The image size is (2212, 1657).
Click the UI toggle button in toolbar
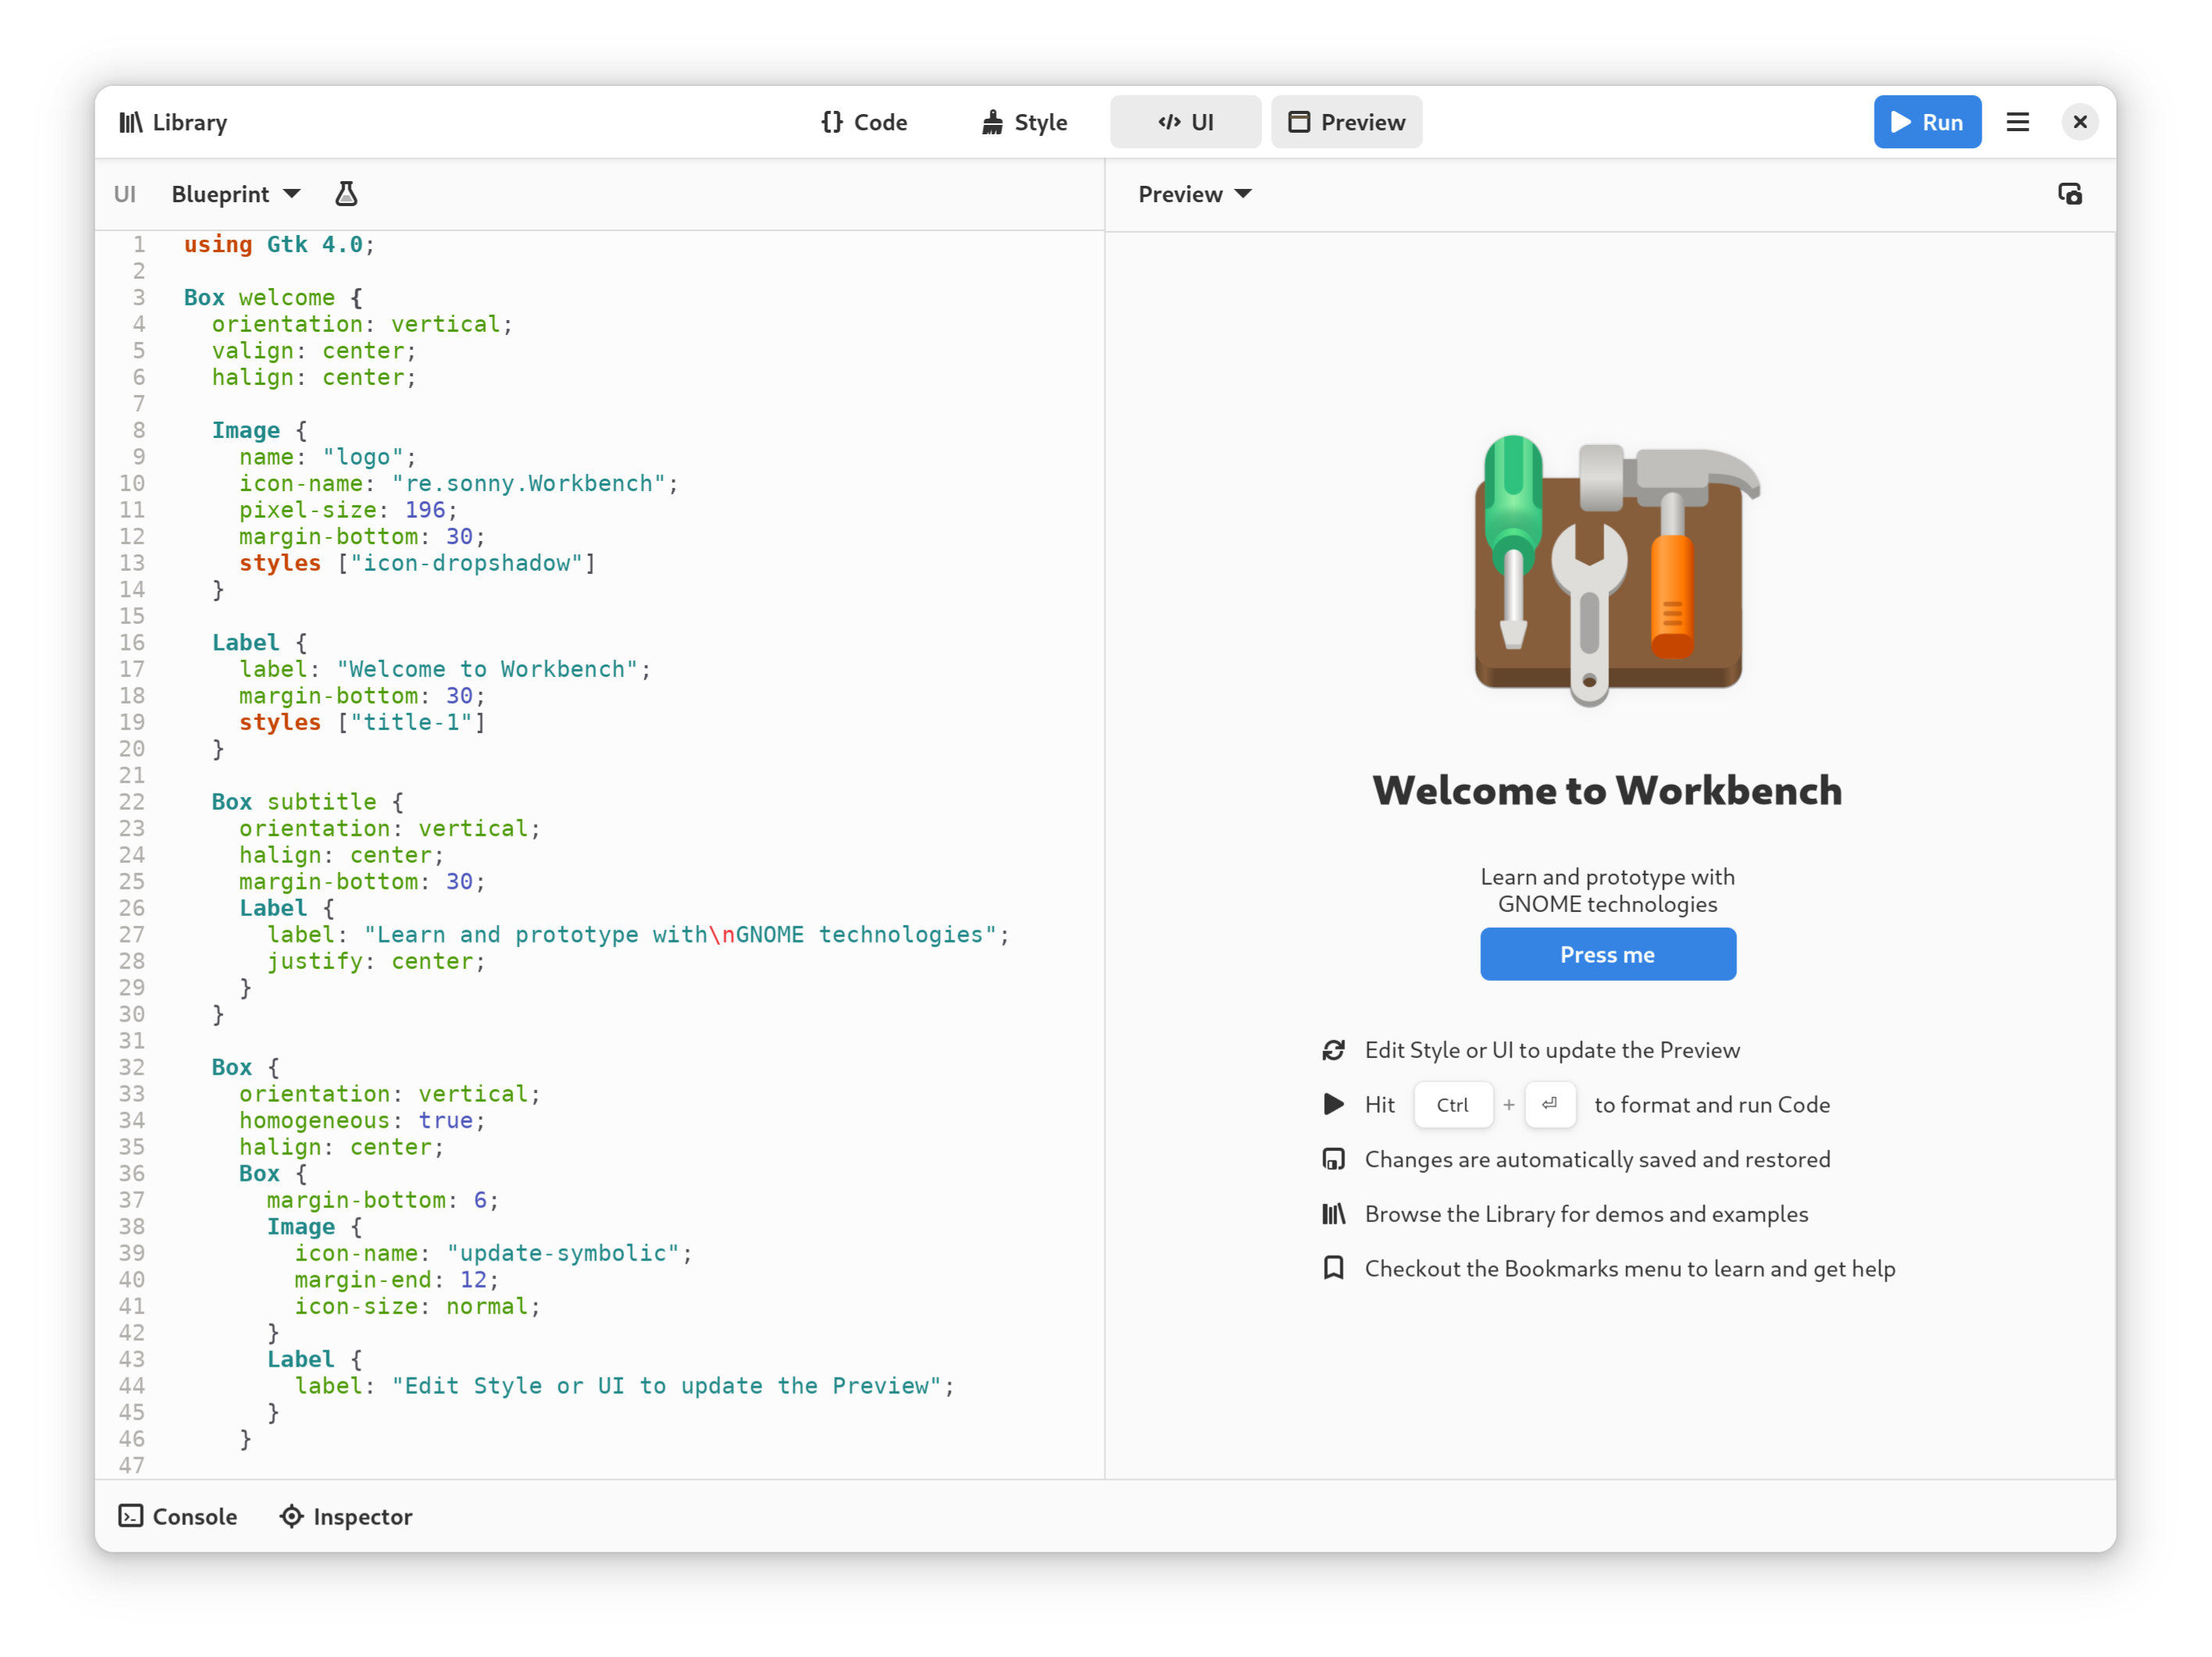1183,122
